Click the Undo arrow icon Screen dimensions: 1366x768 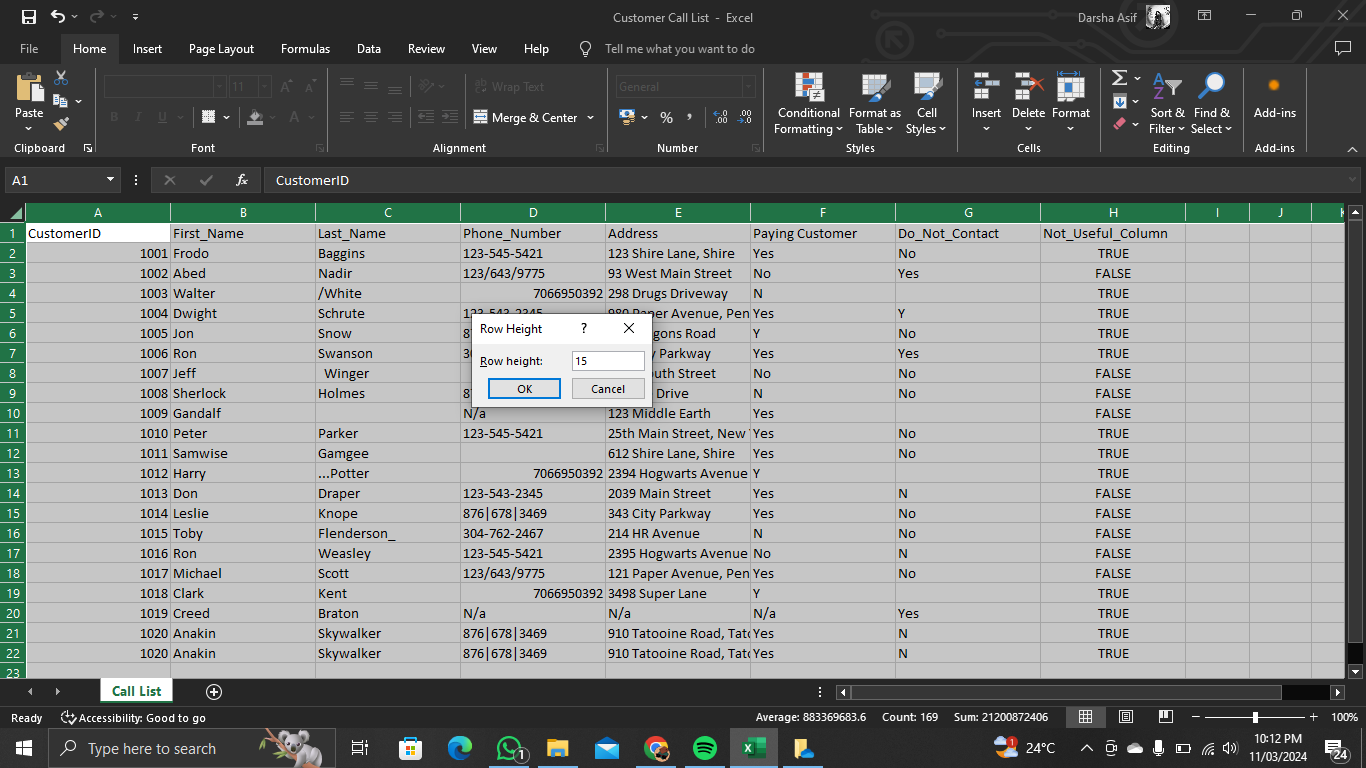(58, 17)
